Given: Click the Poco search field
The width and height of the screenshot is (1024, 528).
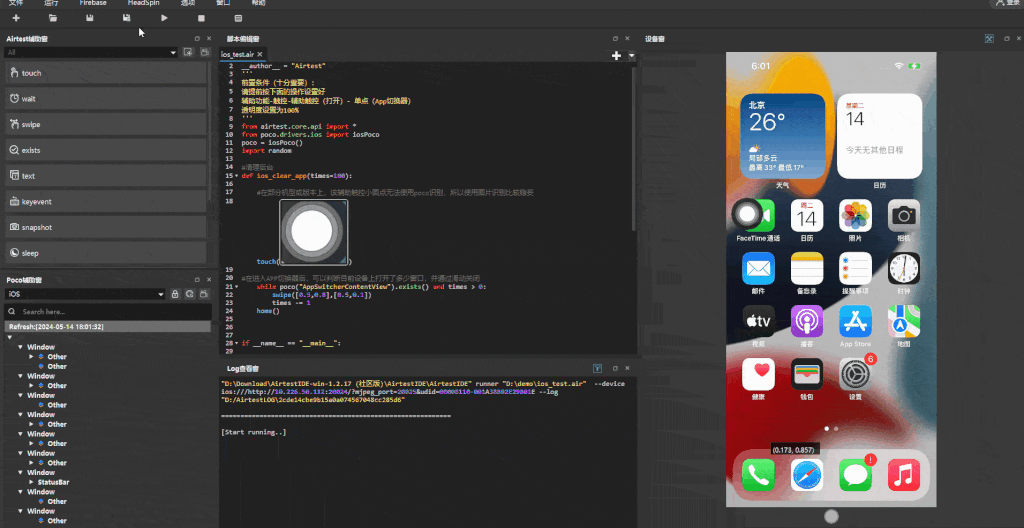Looking at the screenshot, I should [108, 312].
